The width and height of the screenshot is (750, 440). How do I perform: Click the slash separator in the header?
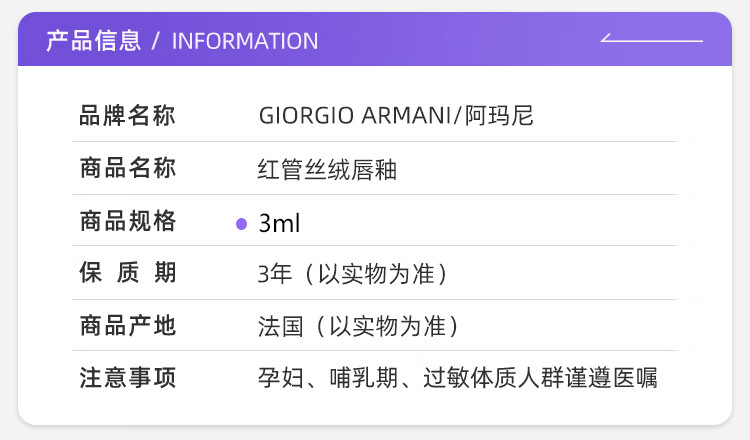(155, 41)
